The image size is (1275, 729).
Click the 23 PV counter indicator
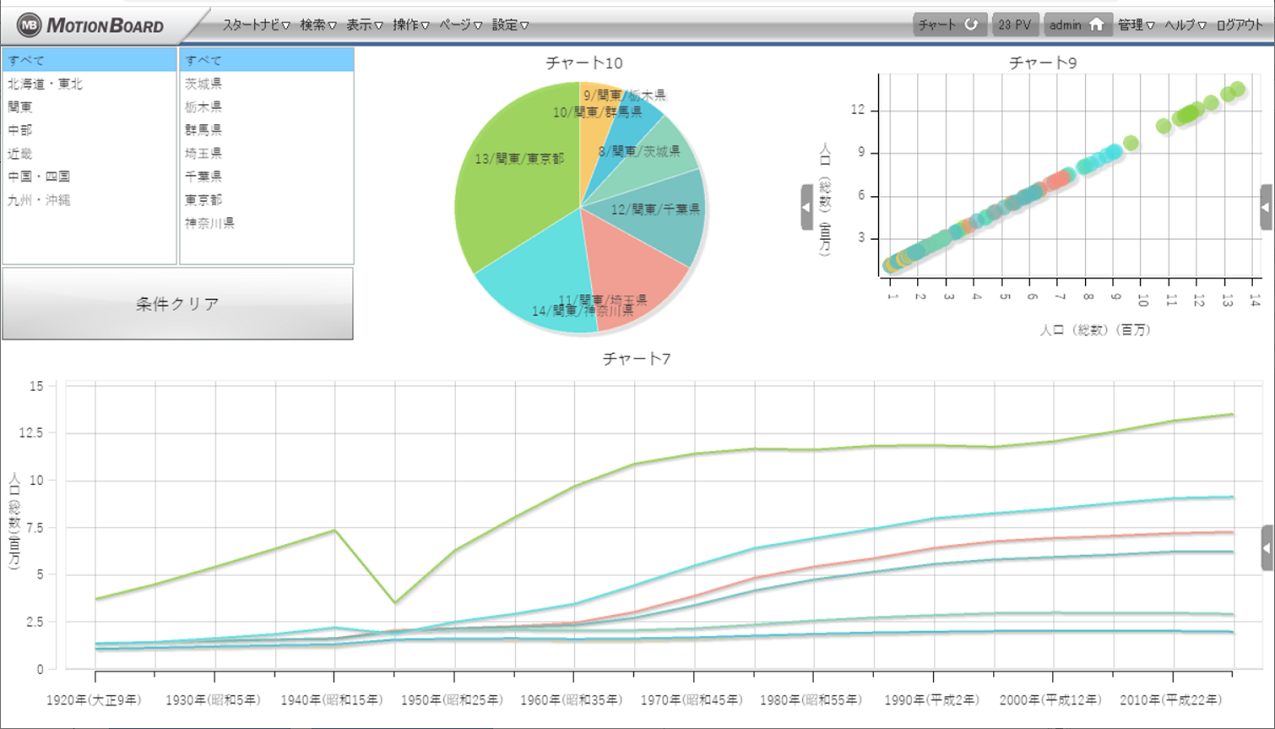(1015, 25)
